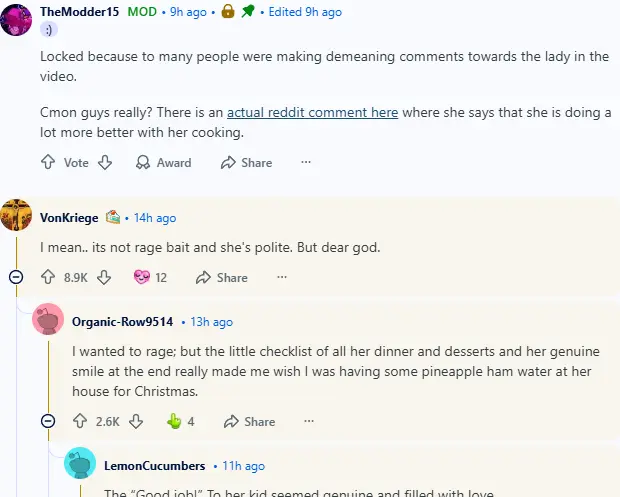The image size is (620, 497).
Task: Click the green award icon on Organic-Row9514's comment
Action: click(x=173, y=421)
